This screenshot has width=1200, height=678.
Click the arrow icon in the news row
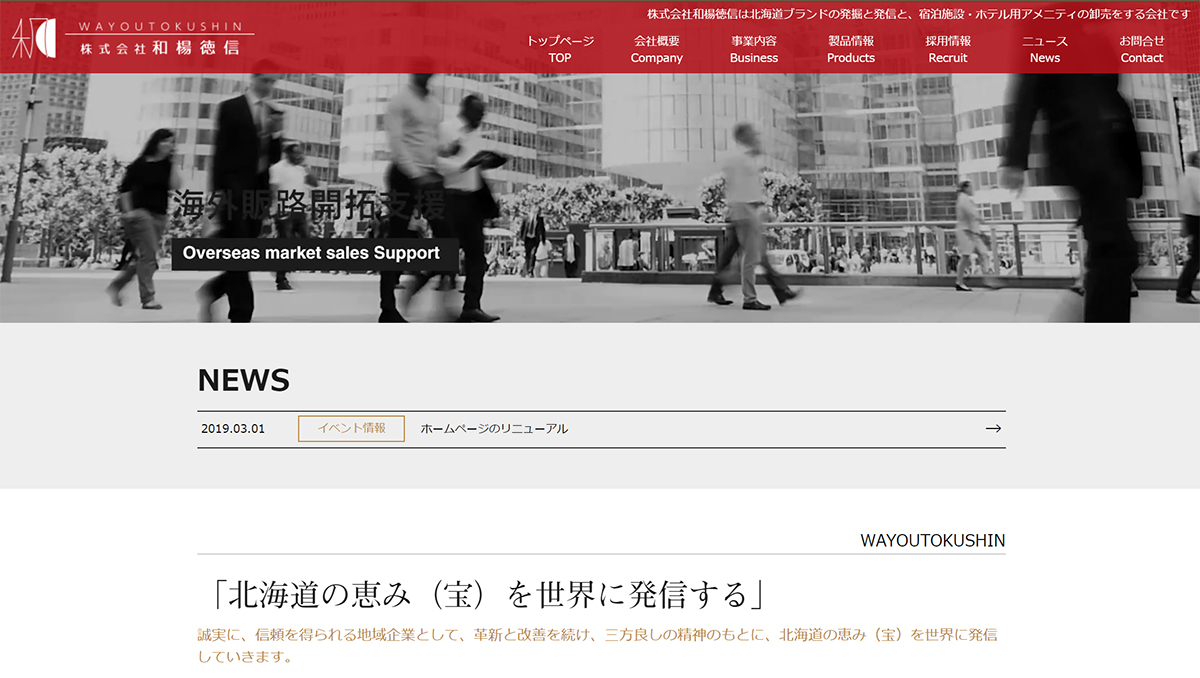coord(992,429)
